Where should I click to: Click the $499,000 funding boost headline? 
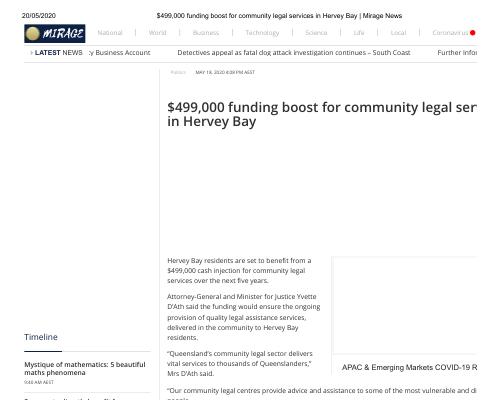click(x=322, y=114)
